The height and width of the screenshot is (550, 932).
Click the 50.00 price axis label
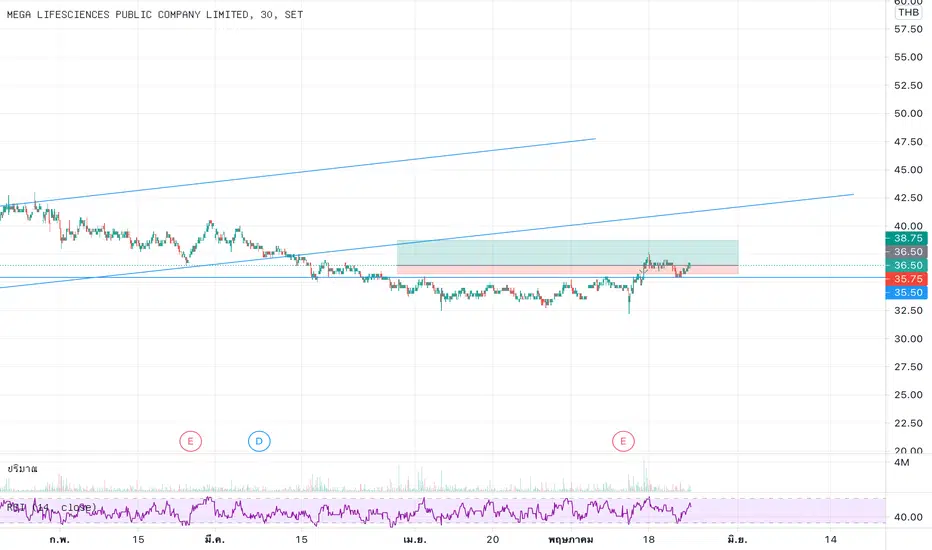point(908,114)
